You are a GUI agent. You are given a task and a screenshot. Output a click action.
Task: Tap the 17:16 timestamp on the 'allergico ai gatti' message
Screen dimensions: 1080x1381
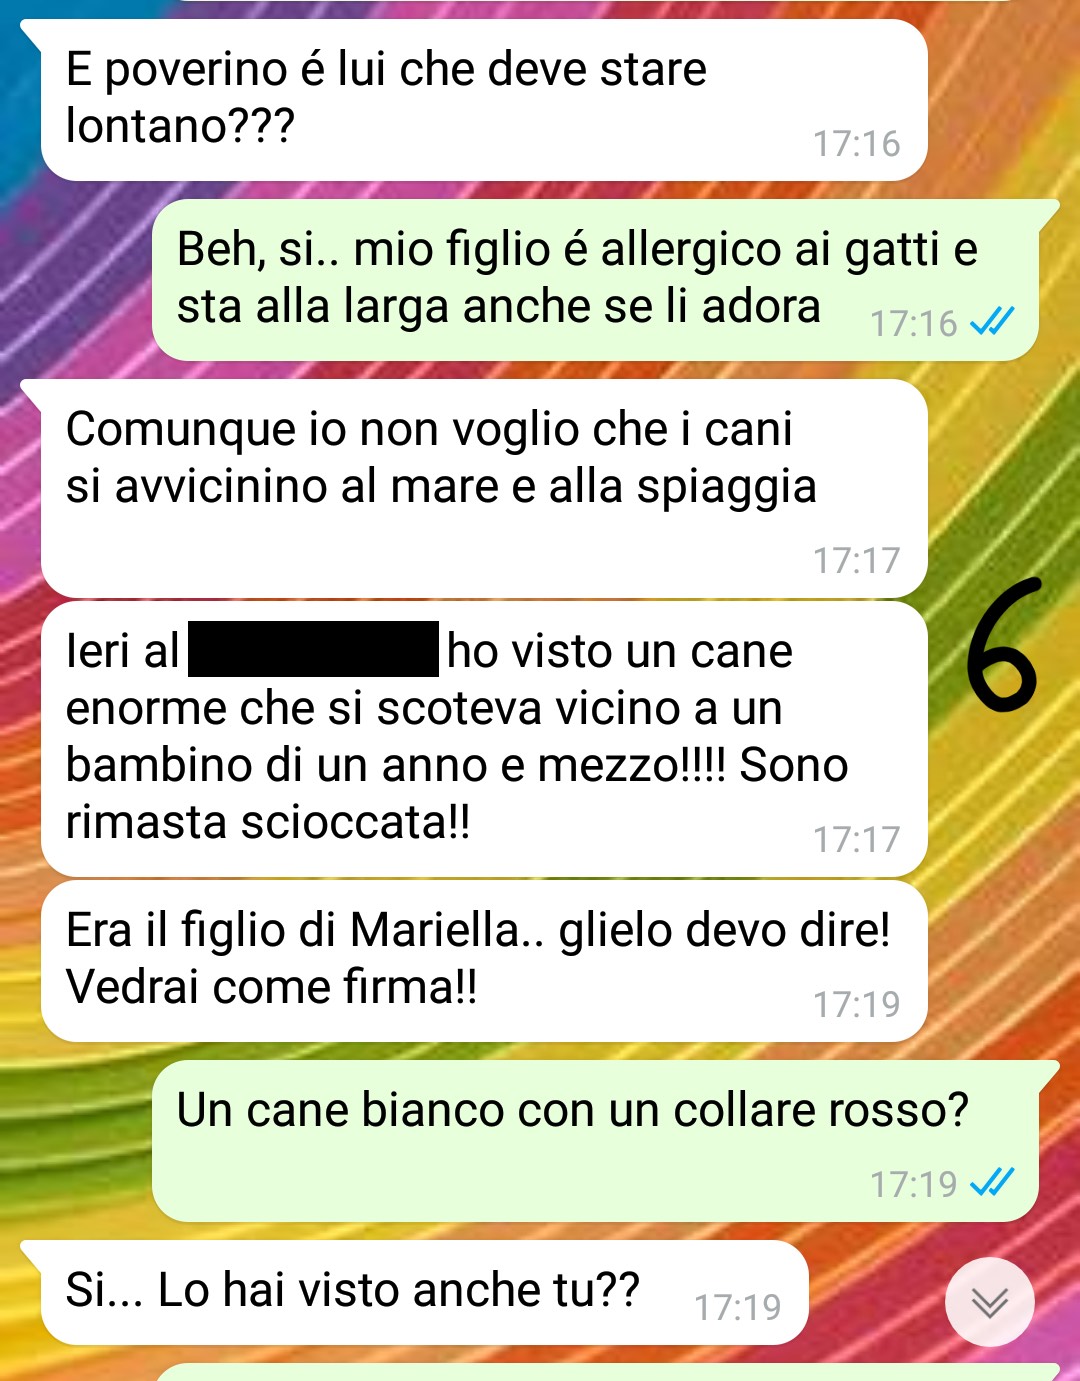(913, 324)
